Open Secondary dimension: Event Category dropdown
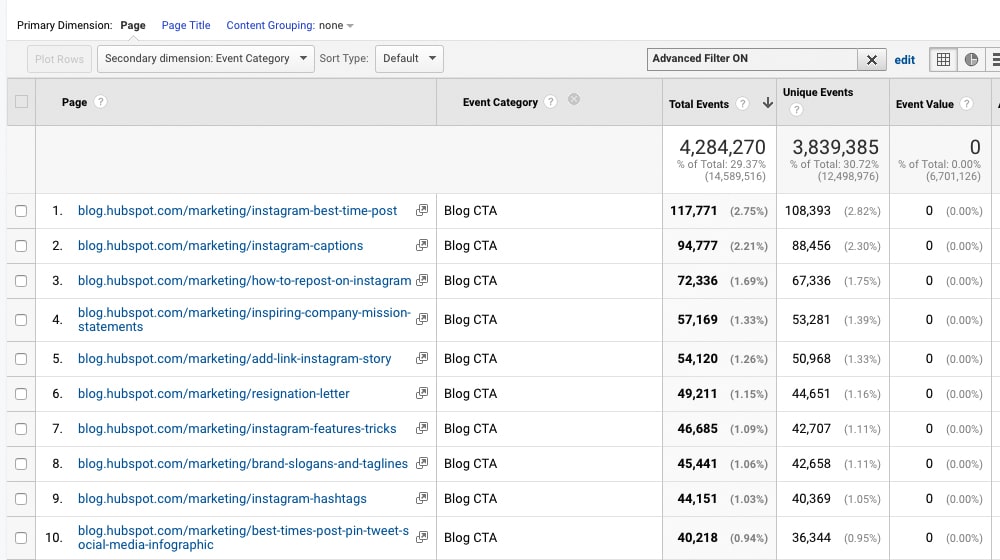 (205, 59)
